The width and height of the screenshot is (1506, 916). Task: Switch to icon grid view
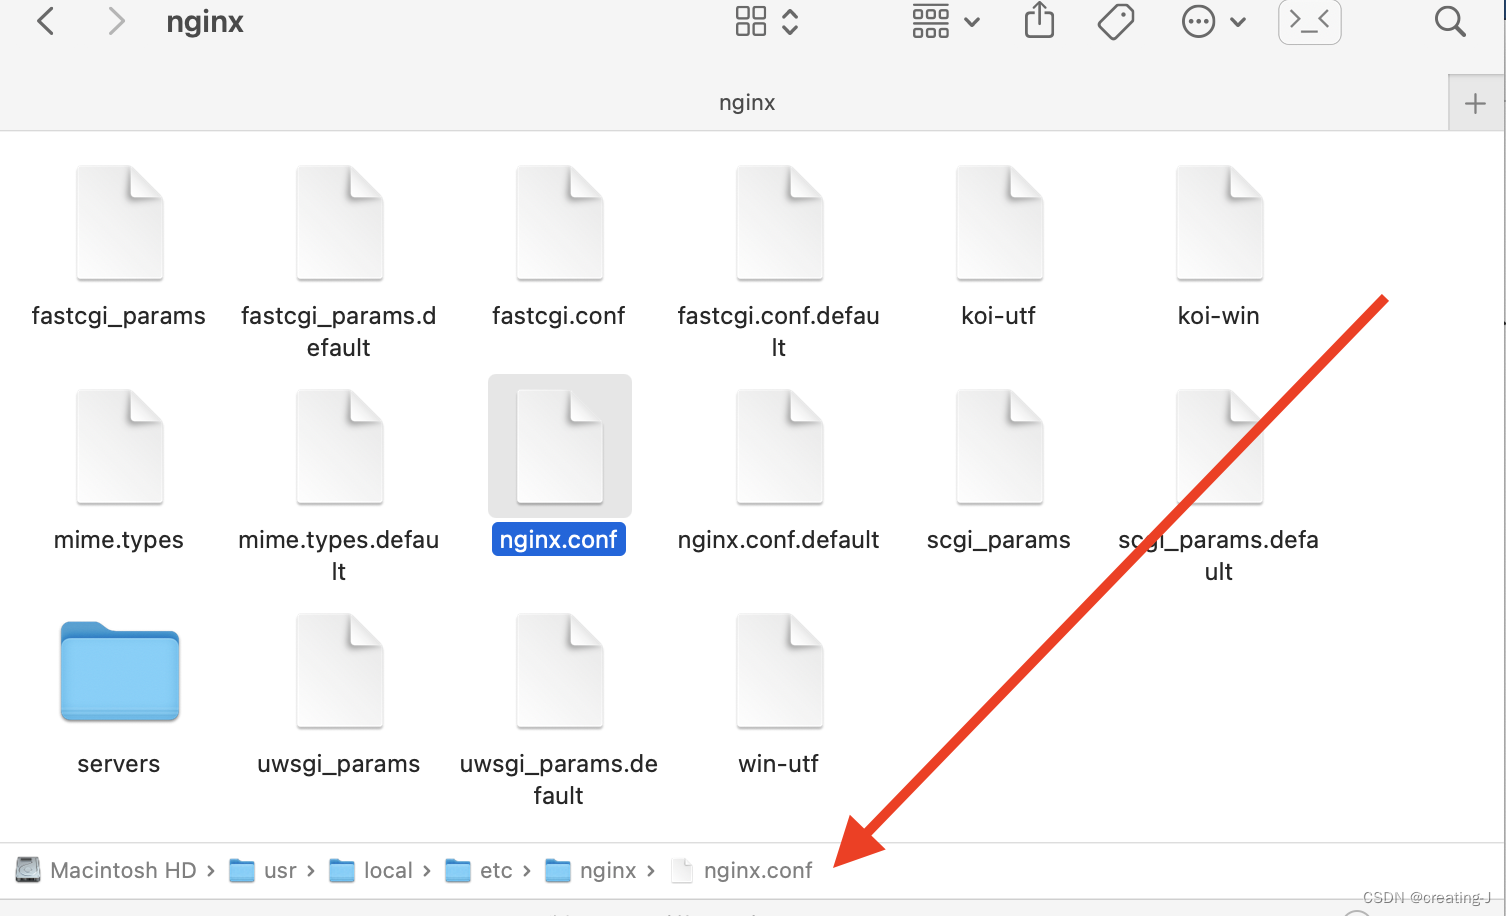click(751, 21)
